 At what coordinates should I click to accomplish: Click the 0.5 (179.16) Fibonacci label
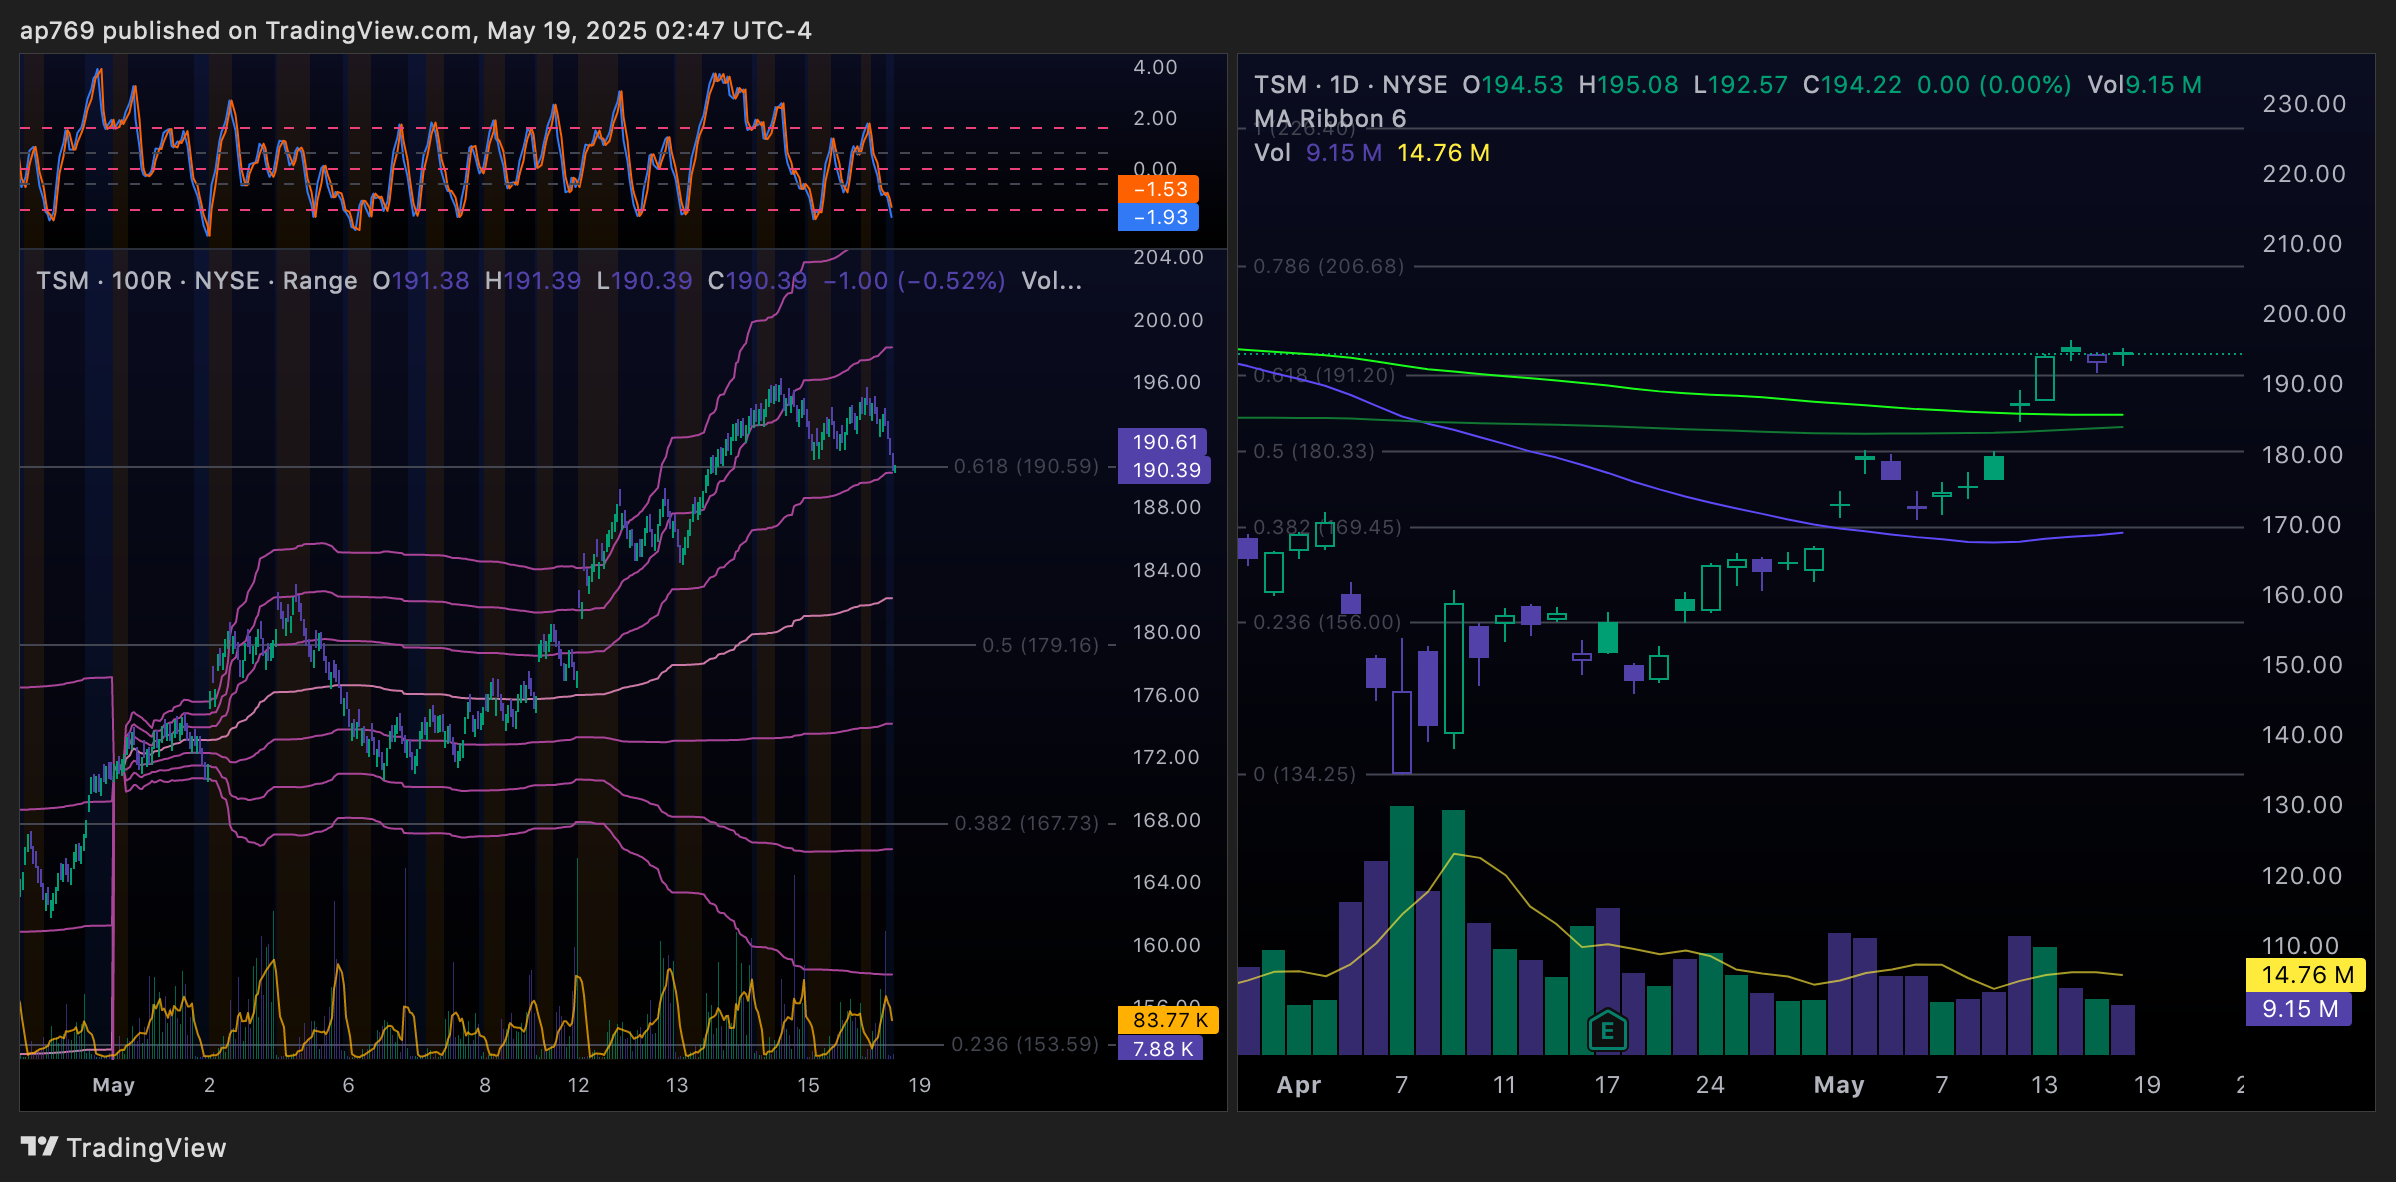[x=1040, y=645]
